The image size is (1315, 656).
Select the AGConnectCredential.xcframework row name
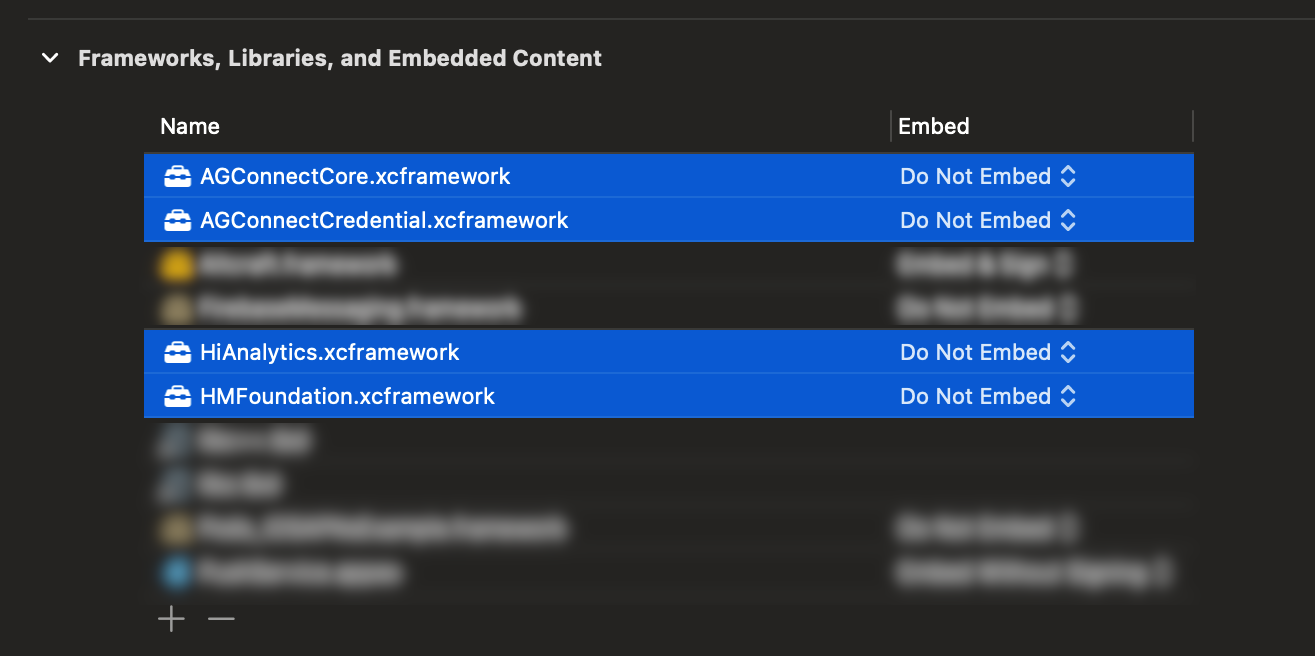pos(384,221)
